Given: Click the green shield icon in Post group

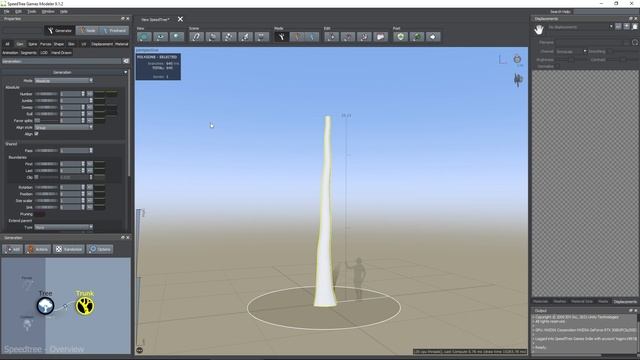Looking at the screenshot, I should pyautogui.click(x=400, y=37).
